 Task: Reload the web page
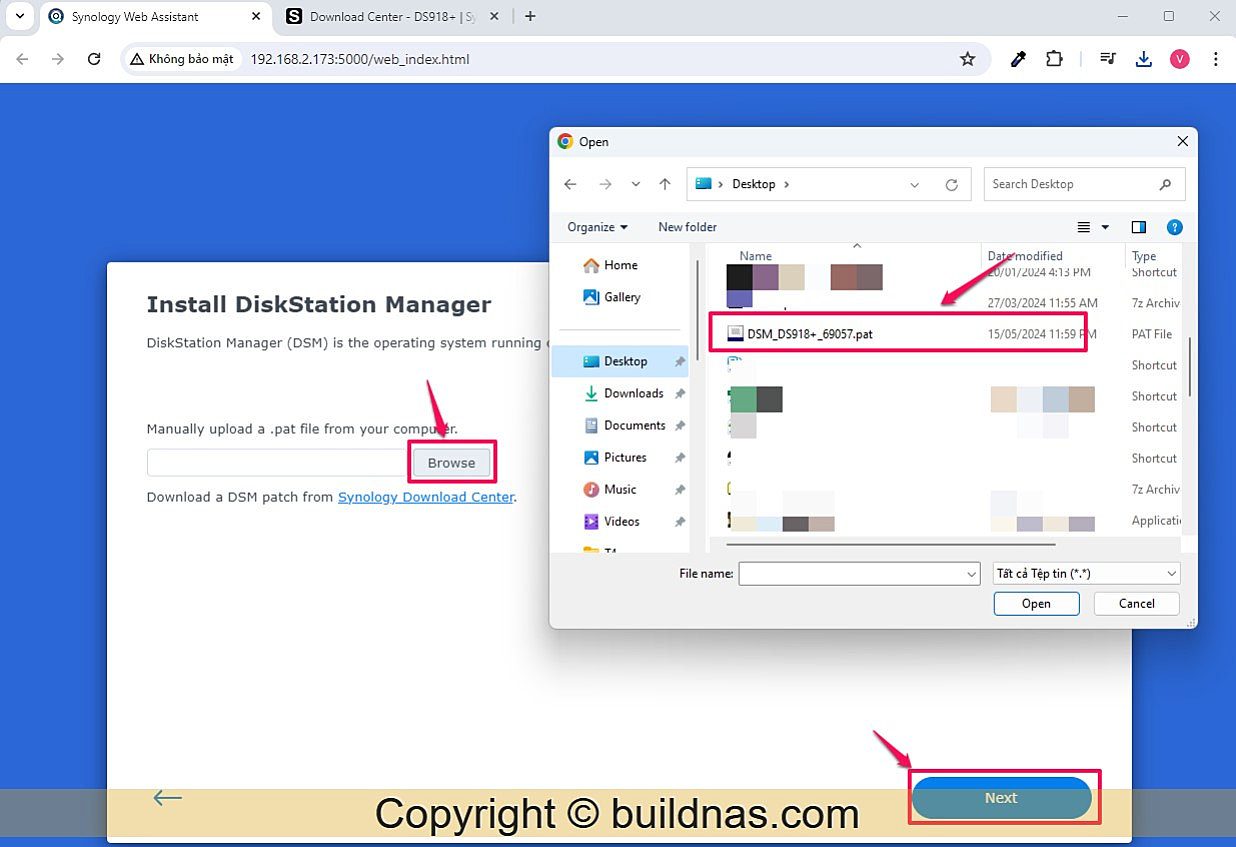[x=94, y=59]
